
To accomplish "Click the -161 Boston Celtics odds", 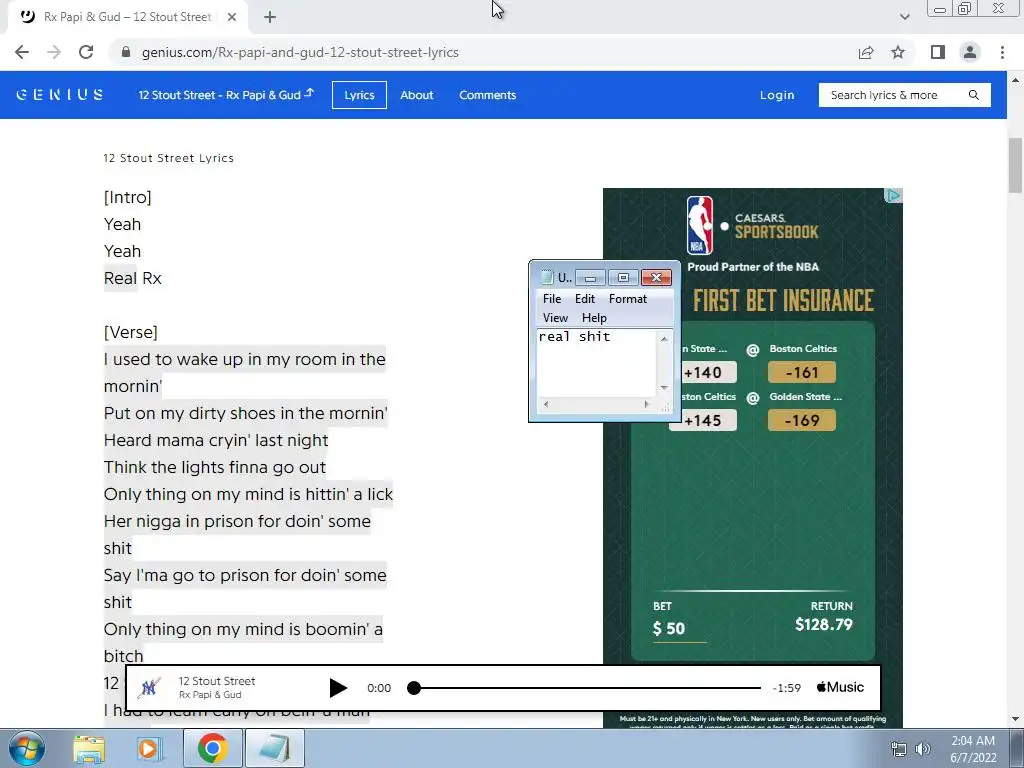I will (x=801, y=372).
